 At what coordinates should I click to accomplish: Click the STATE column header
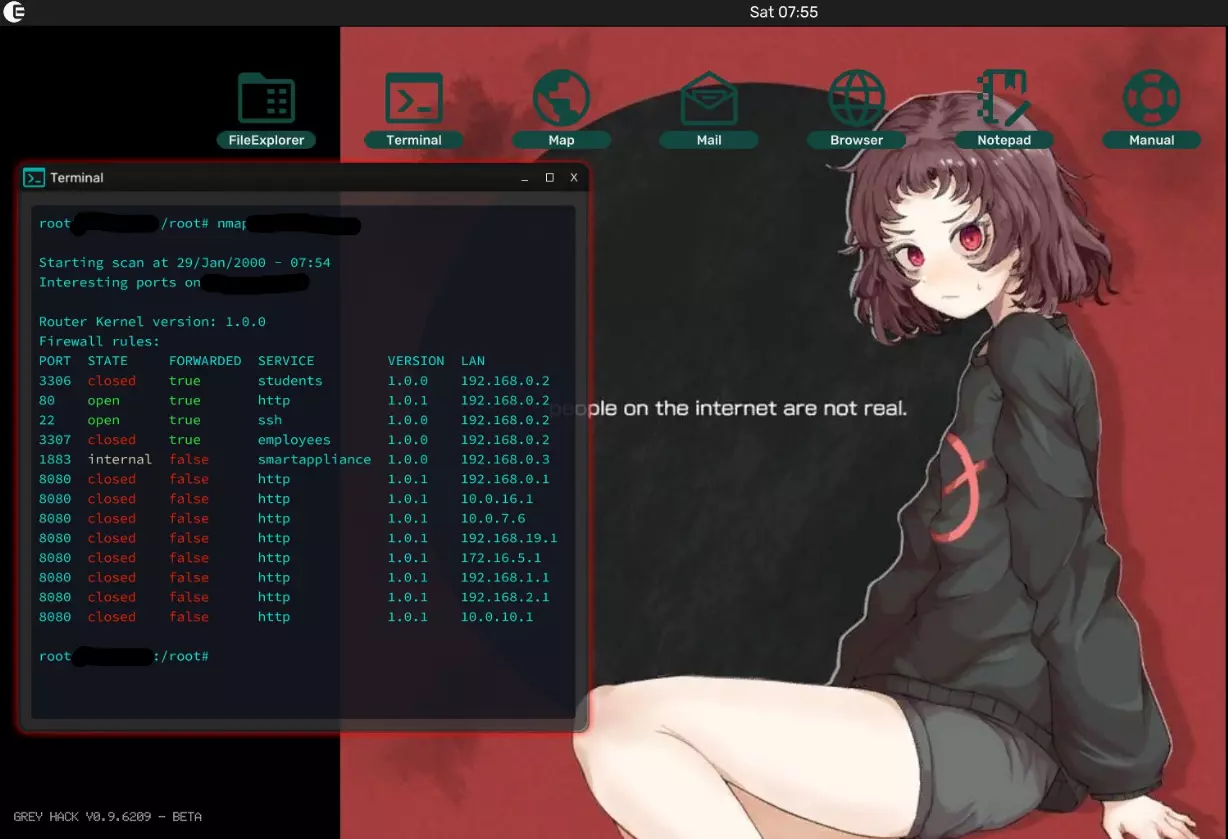pyautogui.click(x=108, y=361)
